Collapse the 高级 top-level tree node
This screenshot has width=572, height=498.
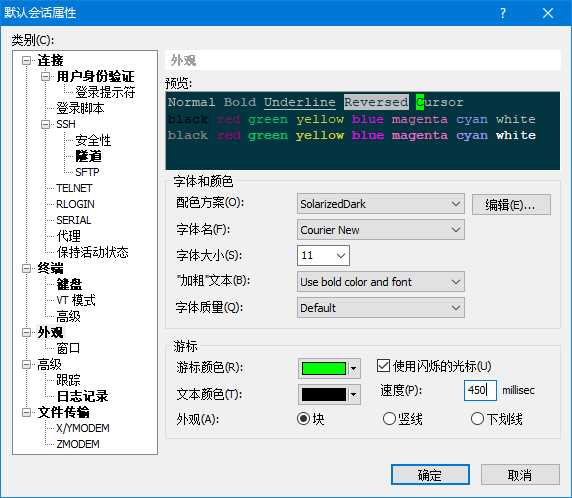[26, 364]
